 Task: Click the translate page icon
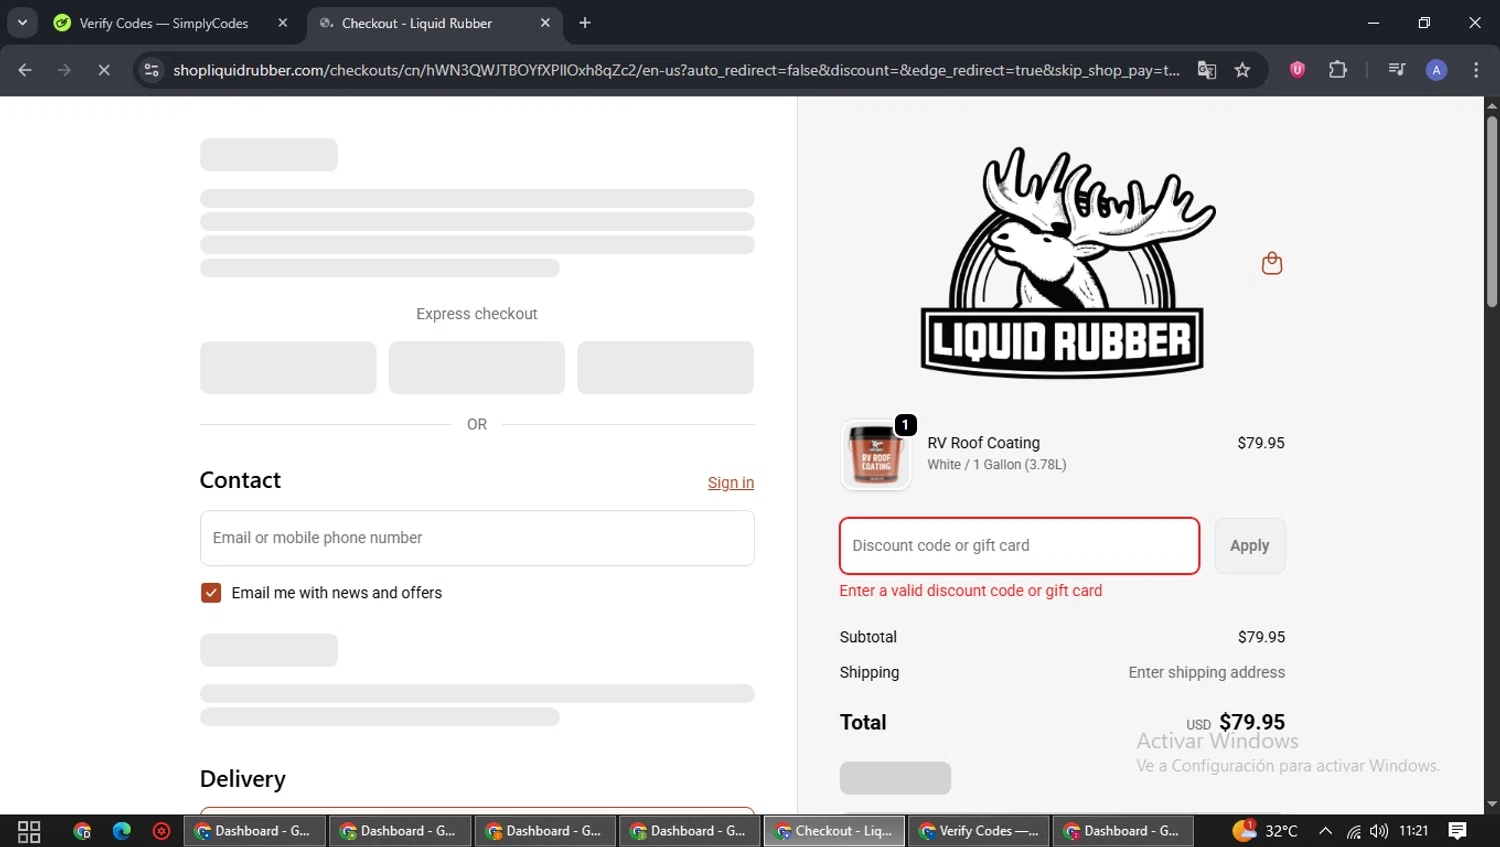[1207, 70]
